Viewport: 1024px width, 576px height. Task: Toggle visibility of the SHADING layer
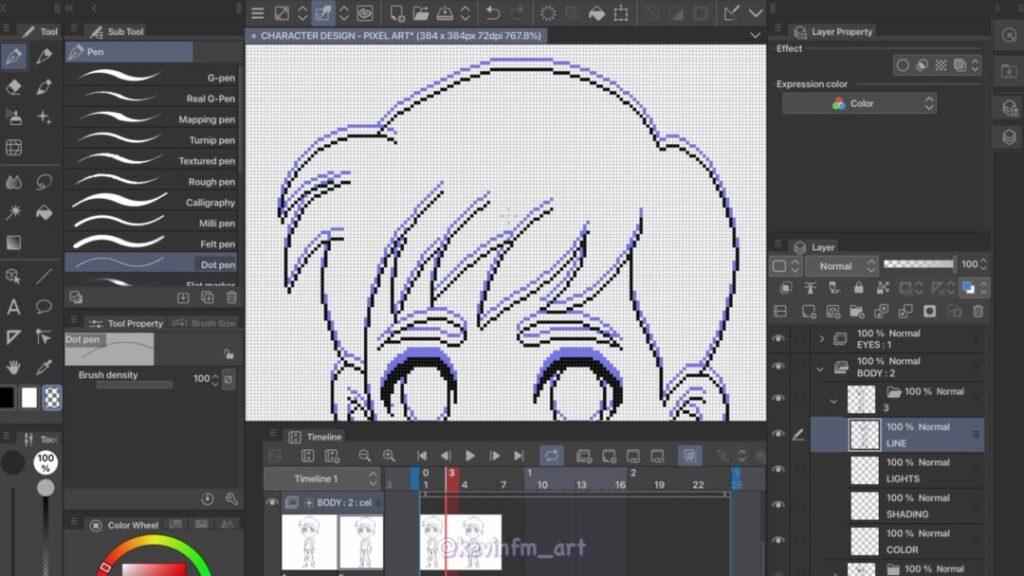click(778, 506)
